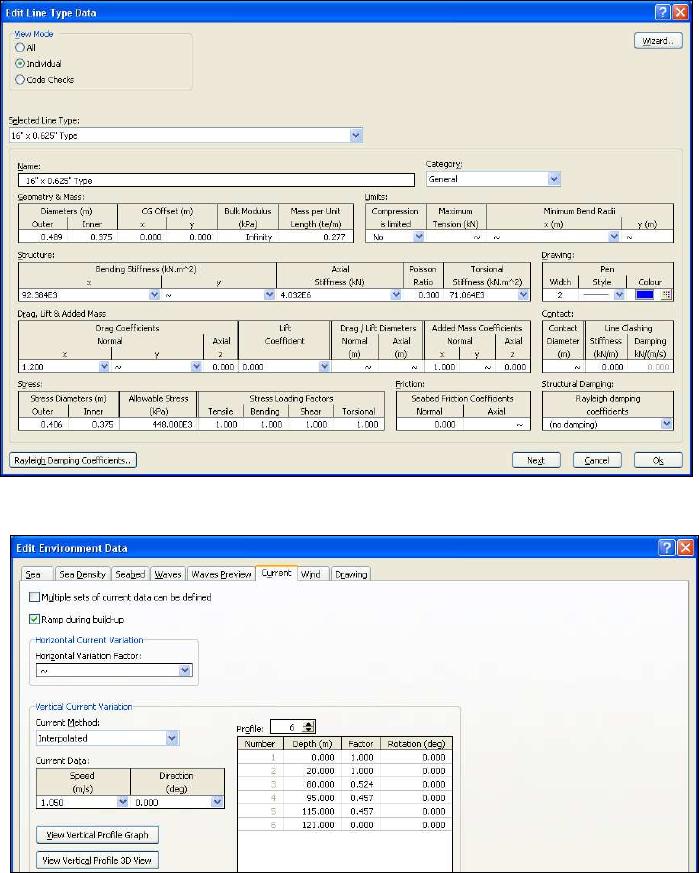The height and width of the screenshot is (873, 699).
Task: Click the Wizard button
Action: 658,41
